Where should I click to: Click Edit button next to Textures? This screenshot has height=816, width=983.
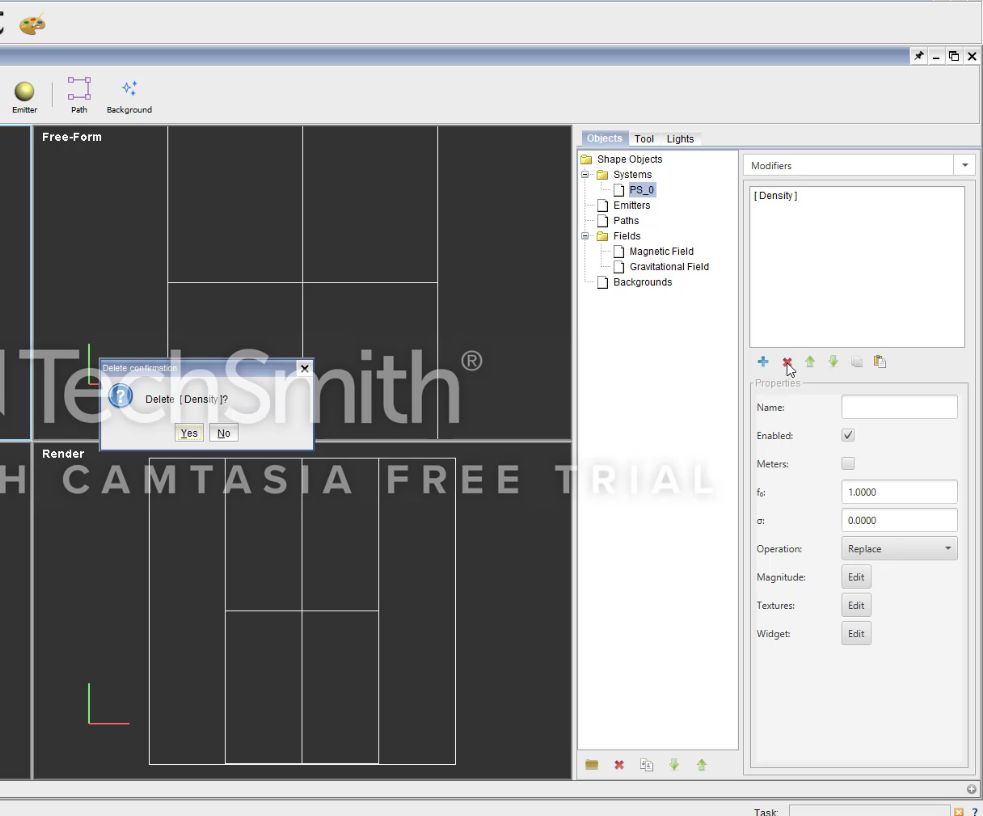point(856,605)
